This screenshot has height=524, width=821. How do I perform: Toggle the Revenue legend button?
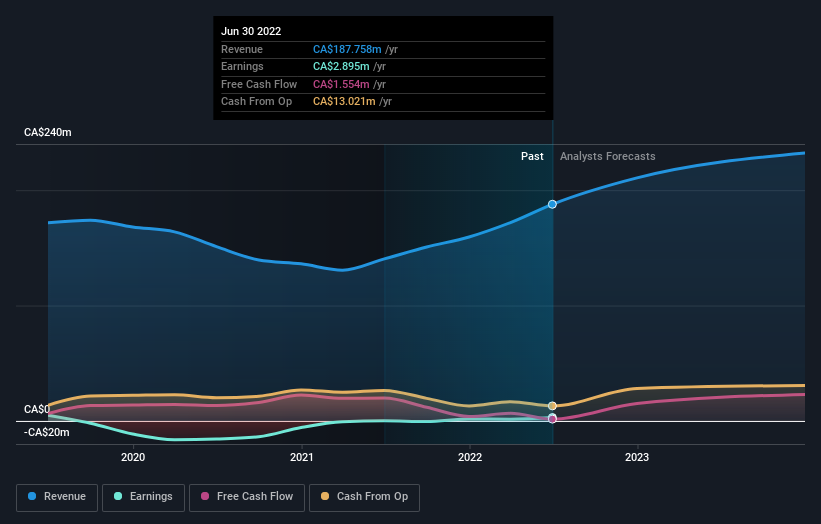point(57,497)
